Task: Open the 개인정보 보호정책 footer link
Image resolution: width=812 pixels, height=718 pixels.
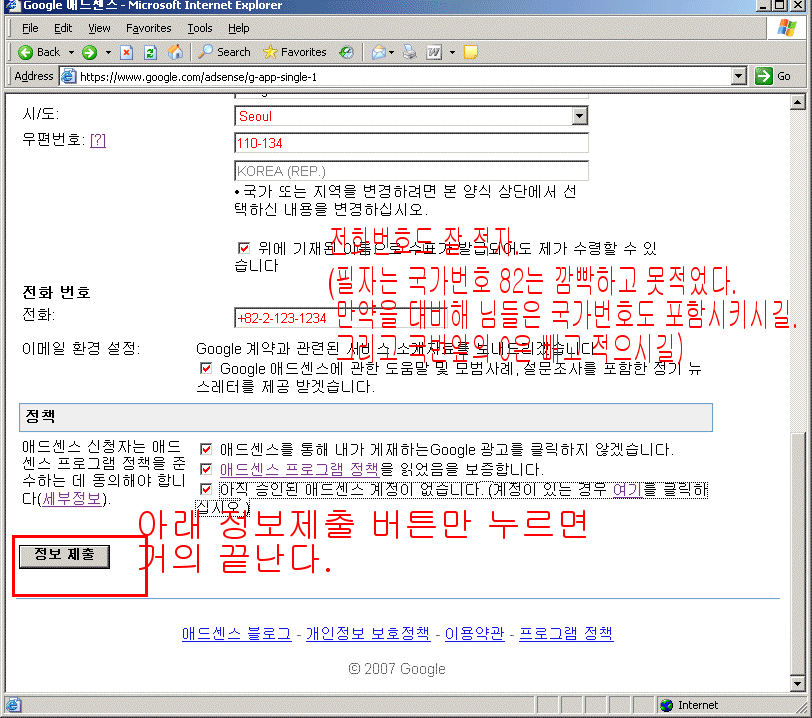Action: coord(368,634)
